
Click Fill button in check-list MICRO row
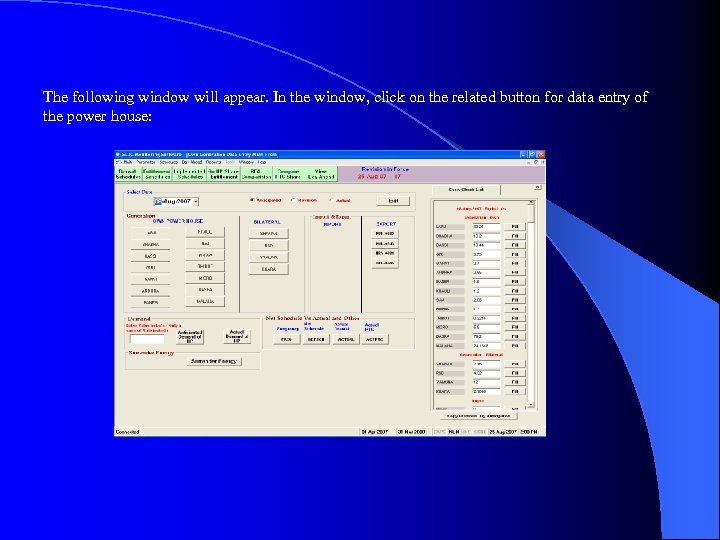click(x=515, y=327)
